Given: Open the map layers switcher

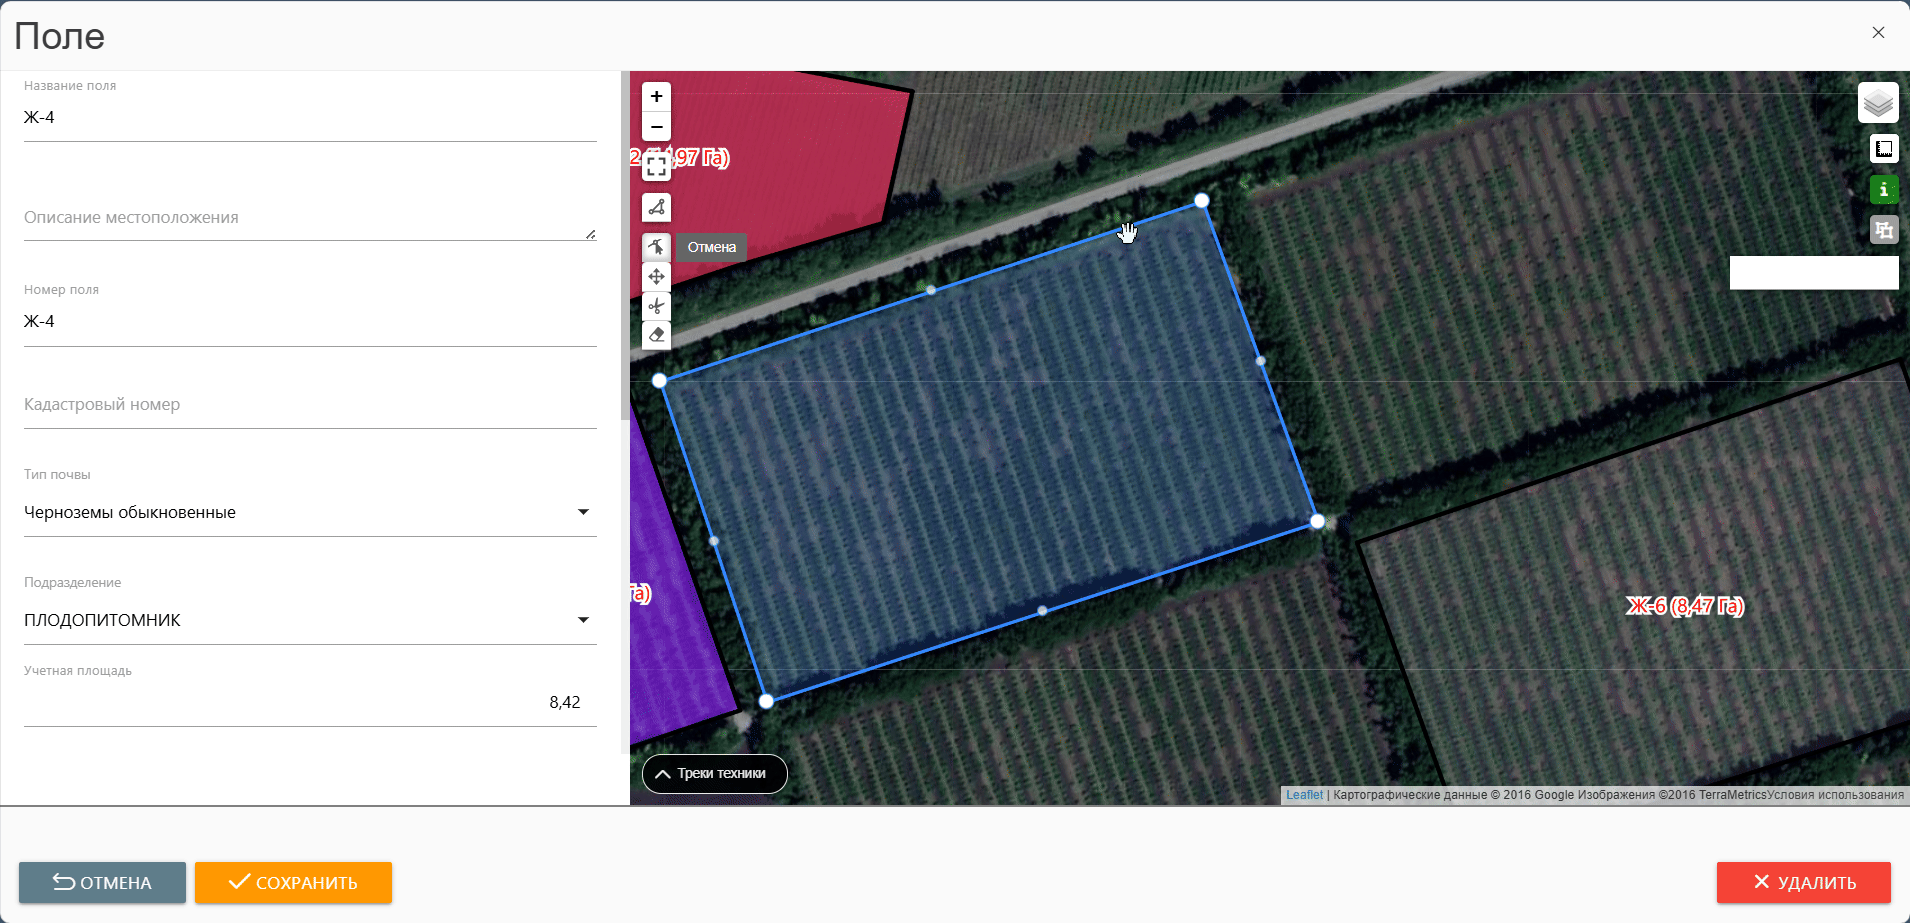Looking at the screenshot, I should (x=1878, y=103).
